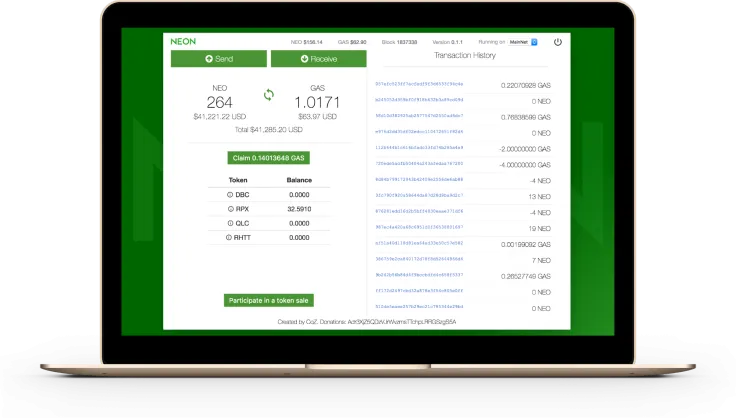Open the Send panel

(x=219, y=59)
